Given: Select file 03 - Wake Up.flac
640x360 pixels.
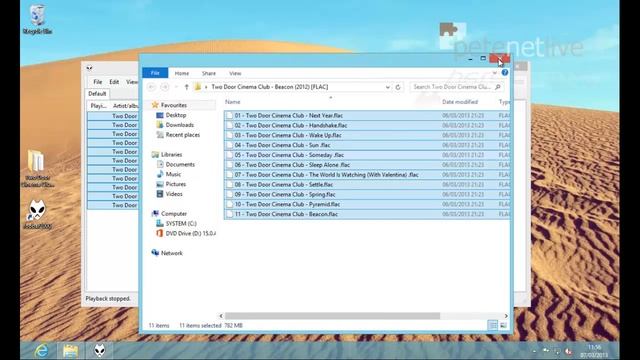Looking at the screenshot, I should (x=367, y=135).
